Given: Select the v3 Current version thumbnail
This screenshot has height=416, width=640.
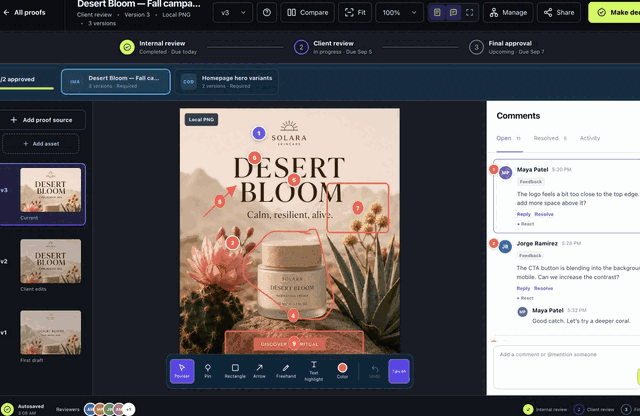Looking at the screenshot, I should point(51,190).
